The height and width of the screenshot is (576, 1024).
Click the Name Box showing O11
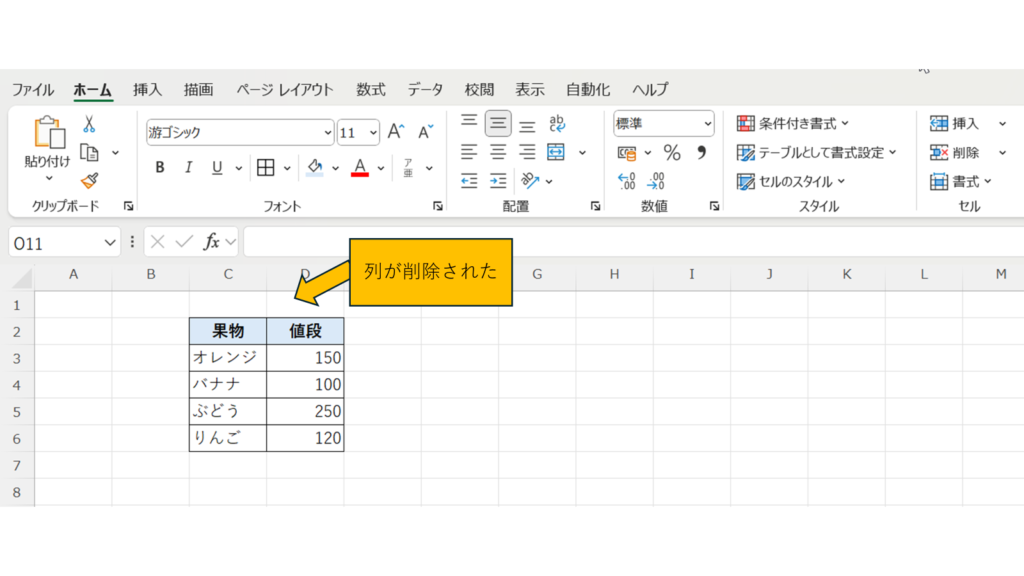point(55,243)
